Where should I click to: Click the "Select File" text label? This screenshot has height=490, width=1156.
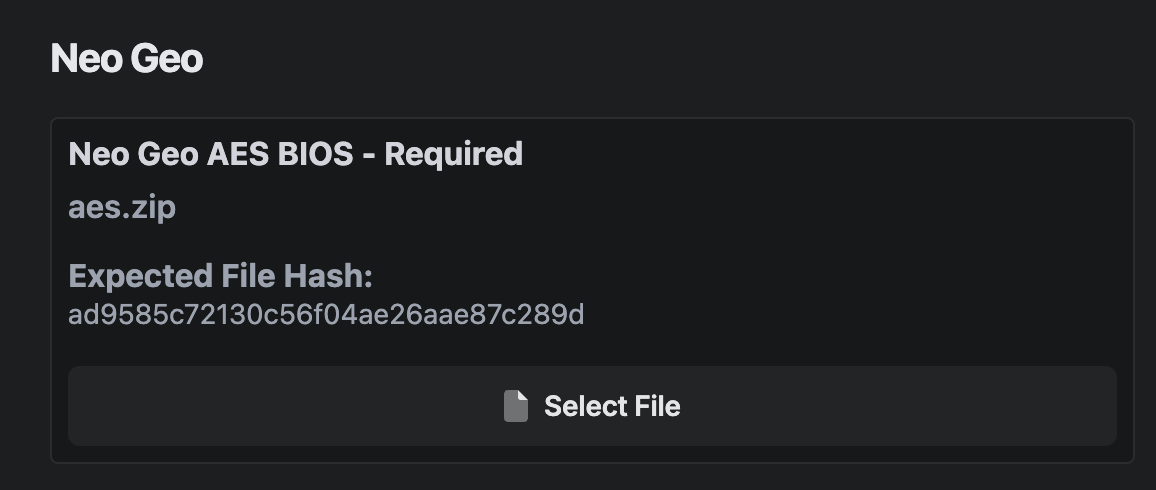pyautogui.click(x=611, y=406)
